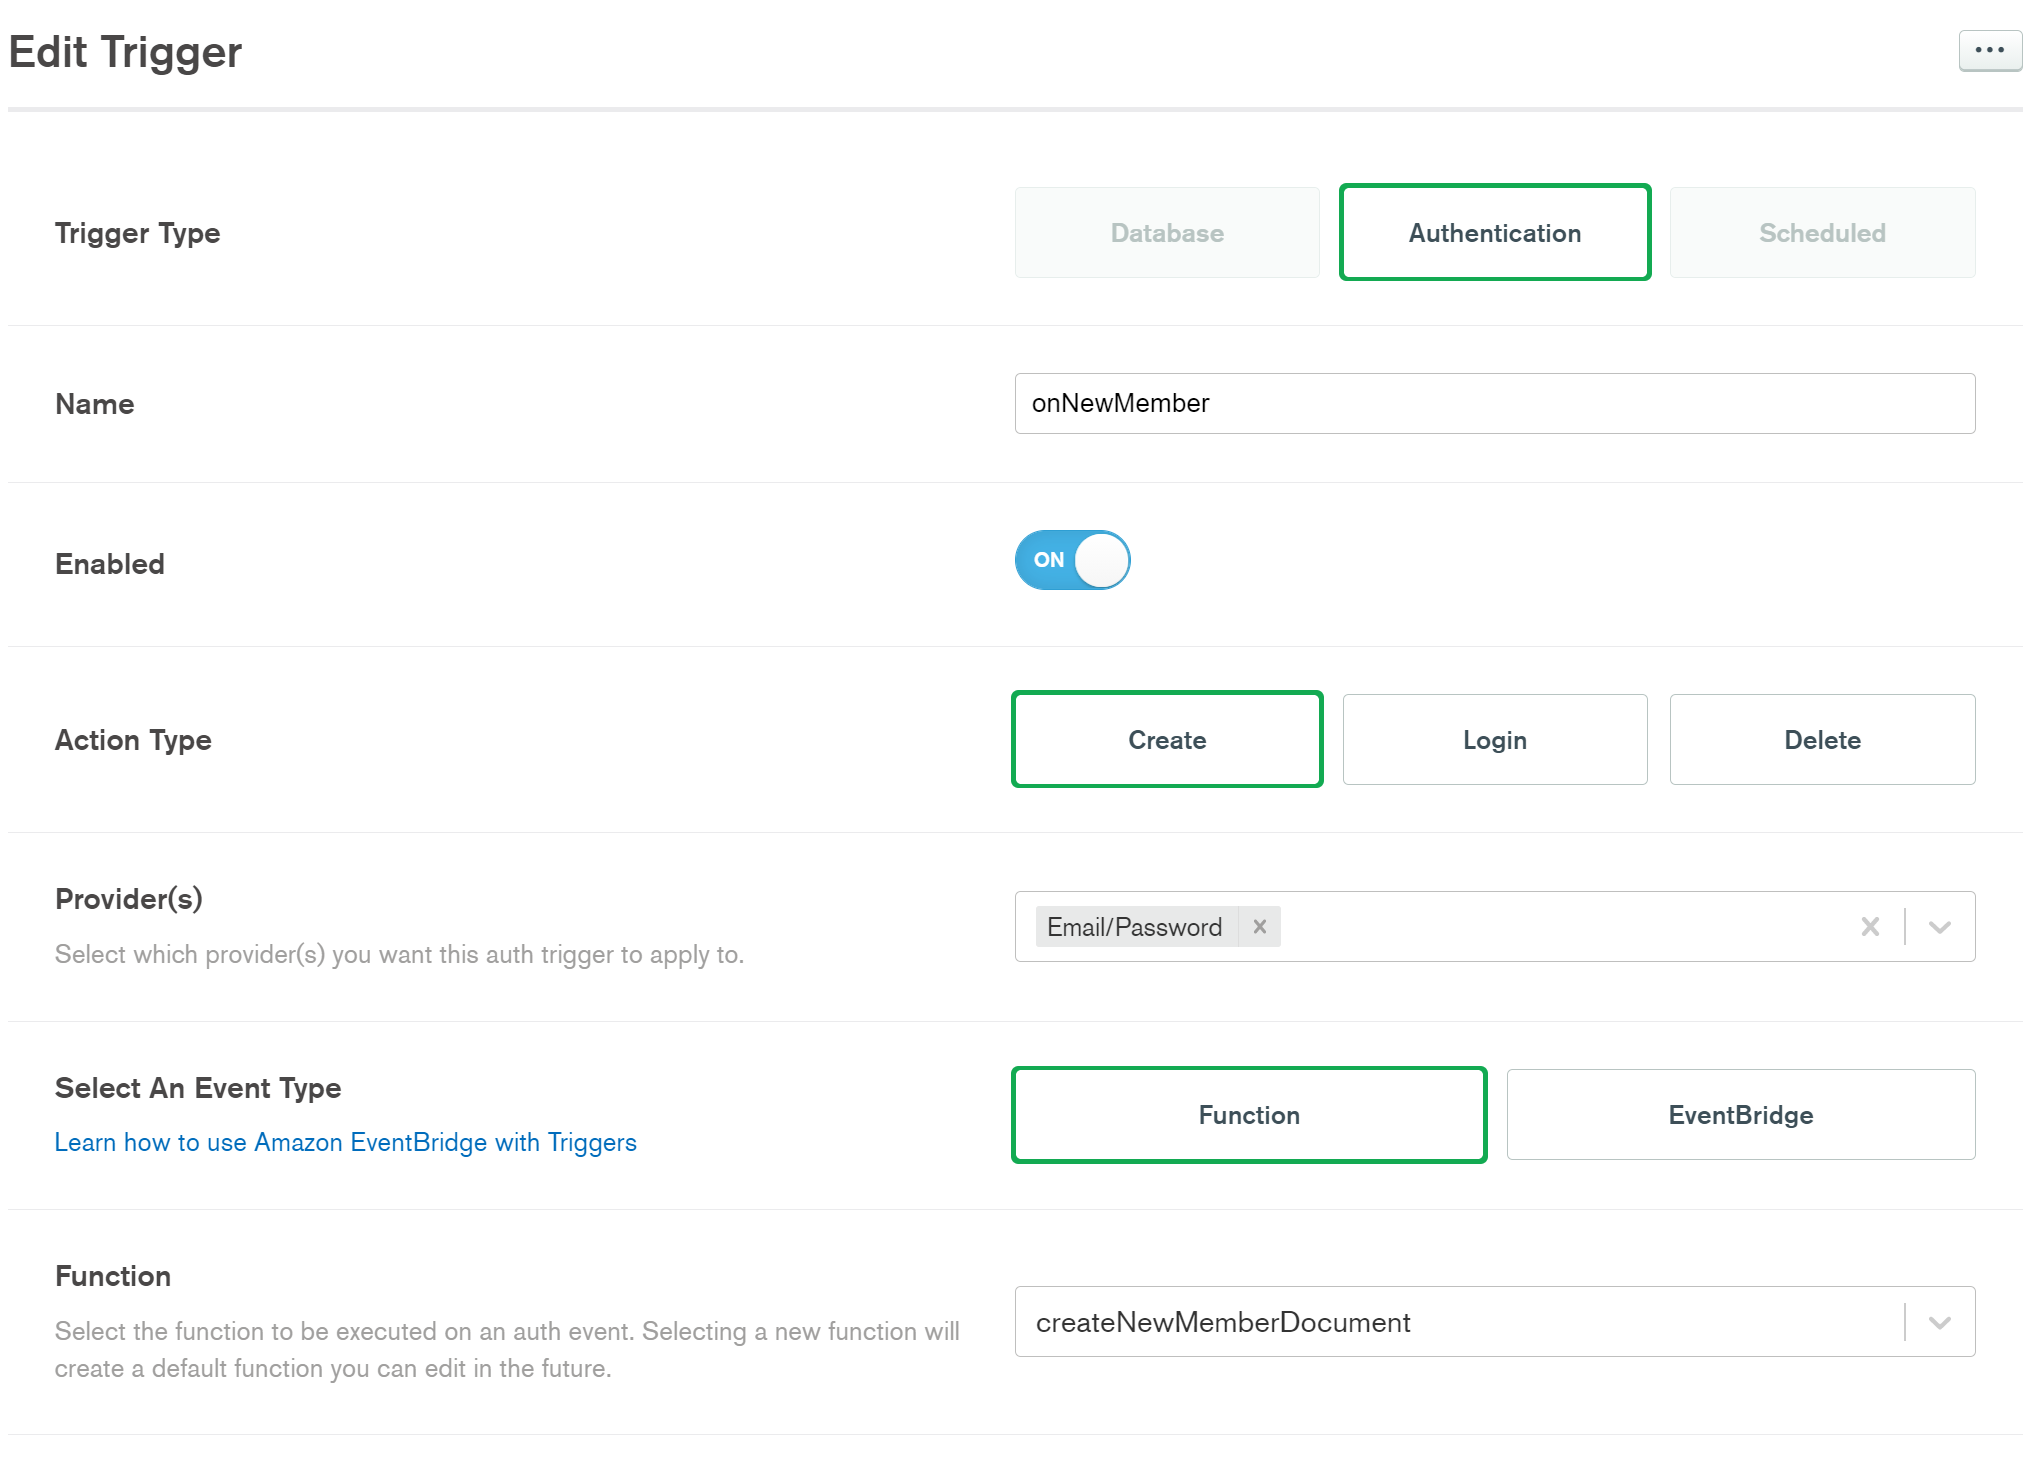Image resolution: width=2024 pixels, height=1471 pixels.
Task: Select the Authentication trigger type
Action: pos(1495,233)
